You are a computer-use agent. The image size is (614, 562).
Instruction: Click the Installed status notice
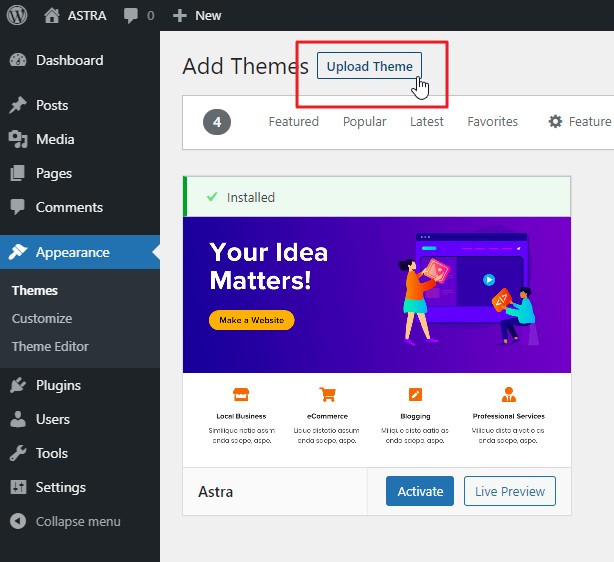[377, 197]
